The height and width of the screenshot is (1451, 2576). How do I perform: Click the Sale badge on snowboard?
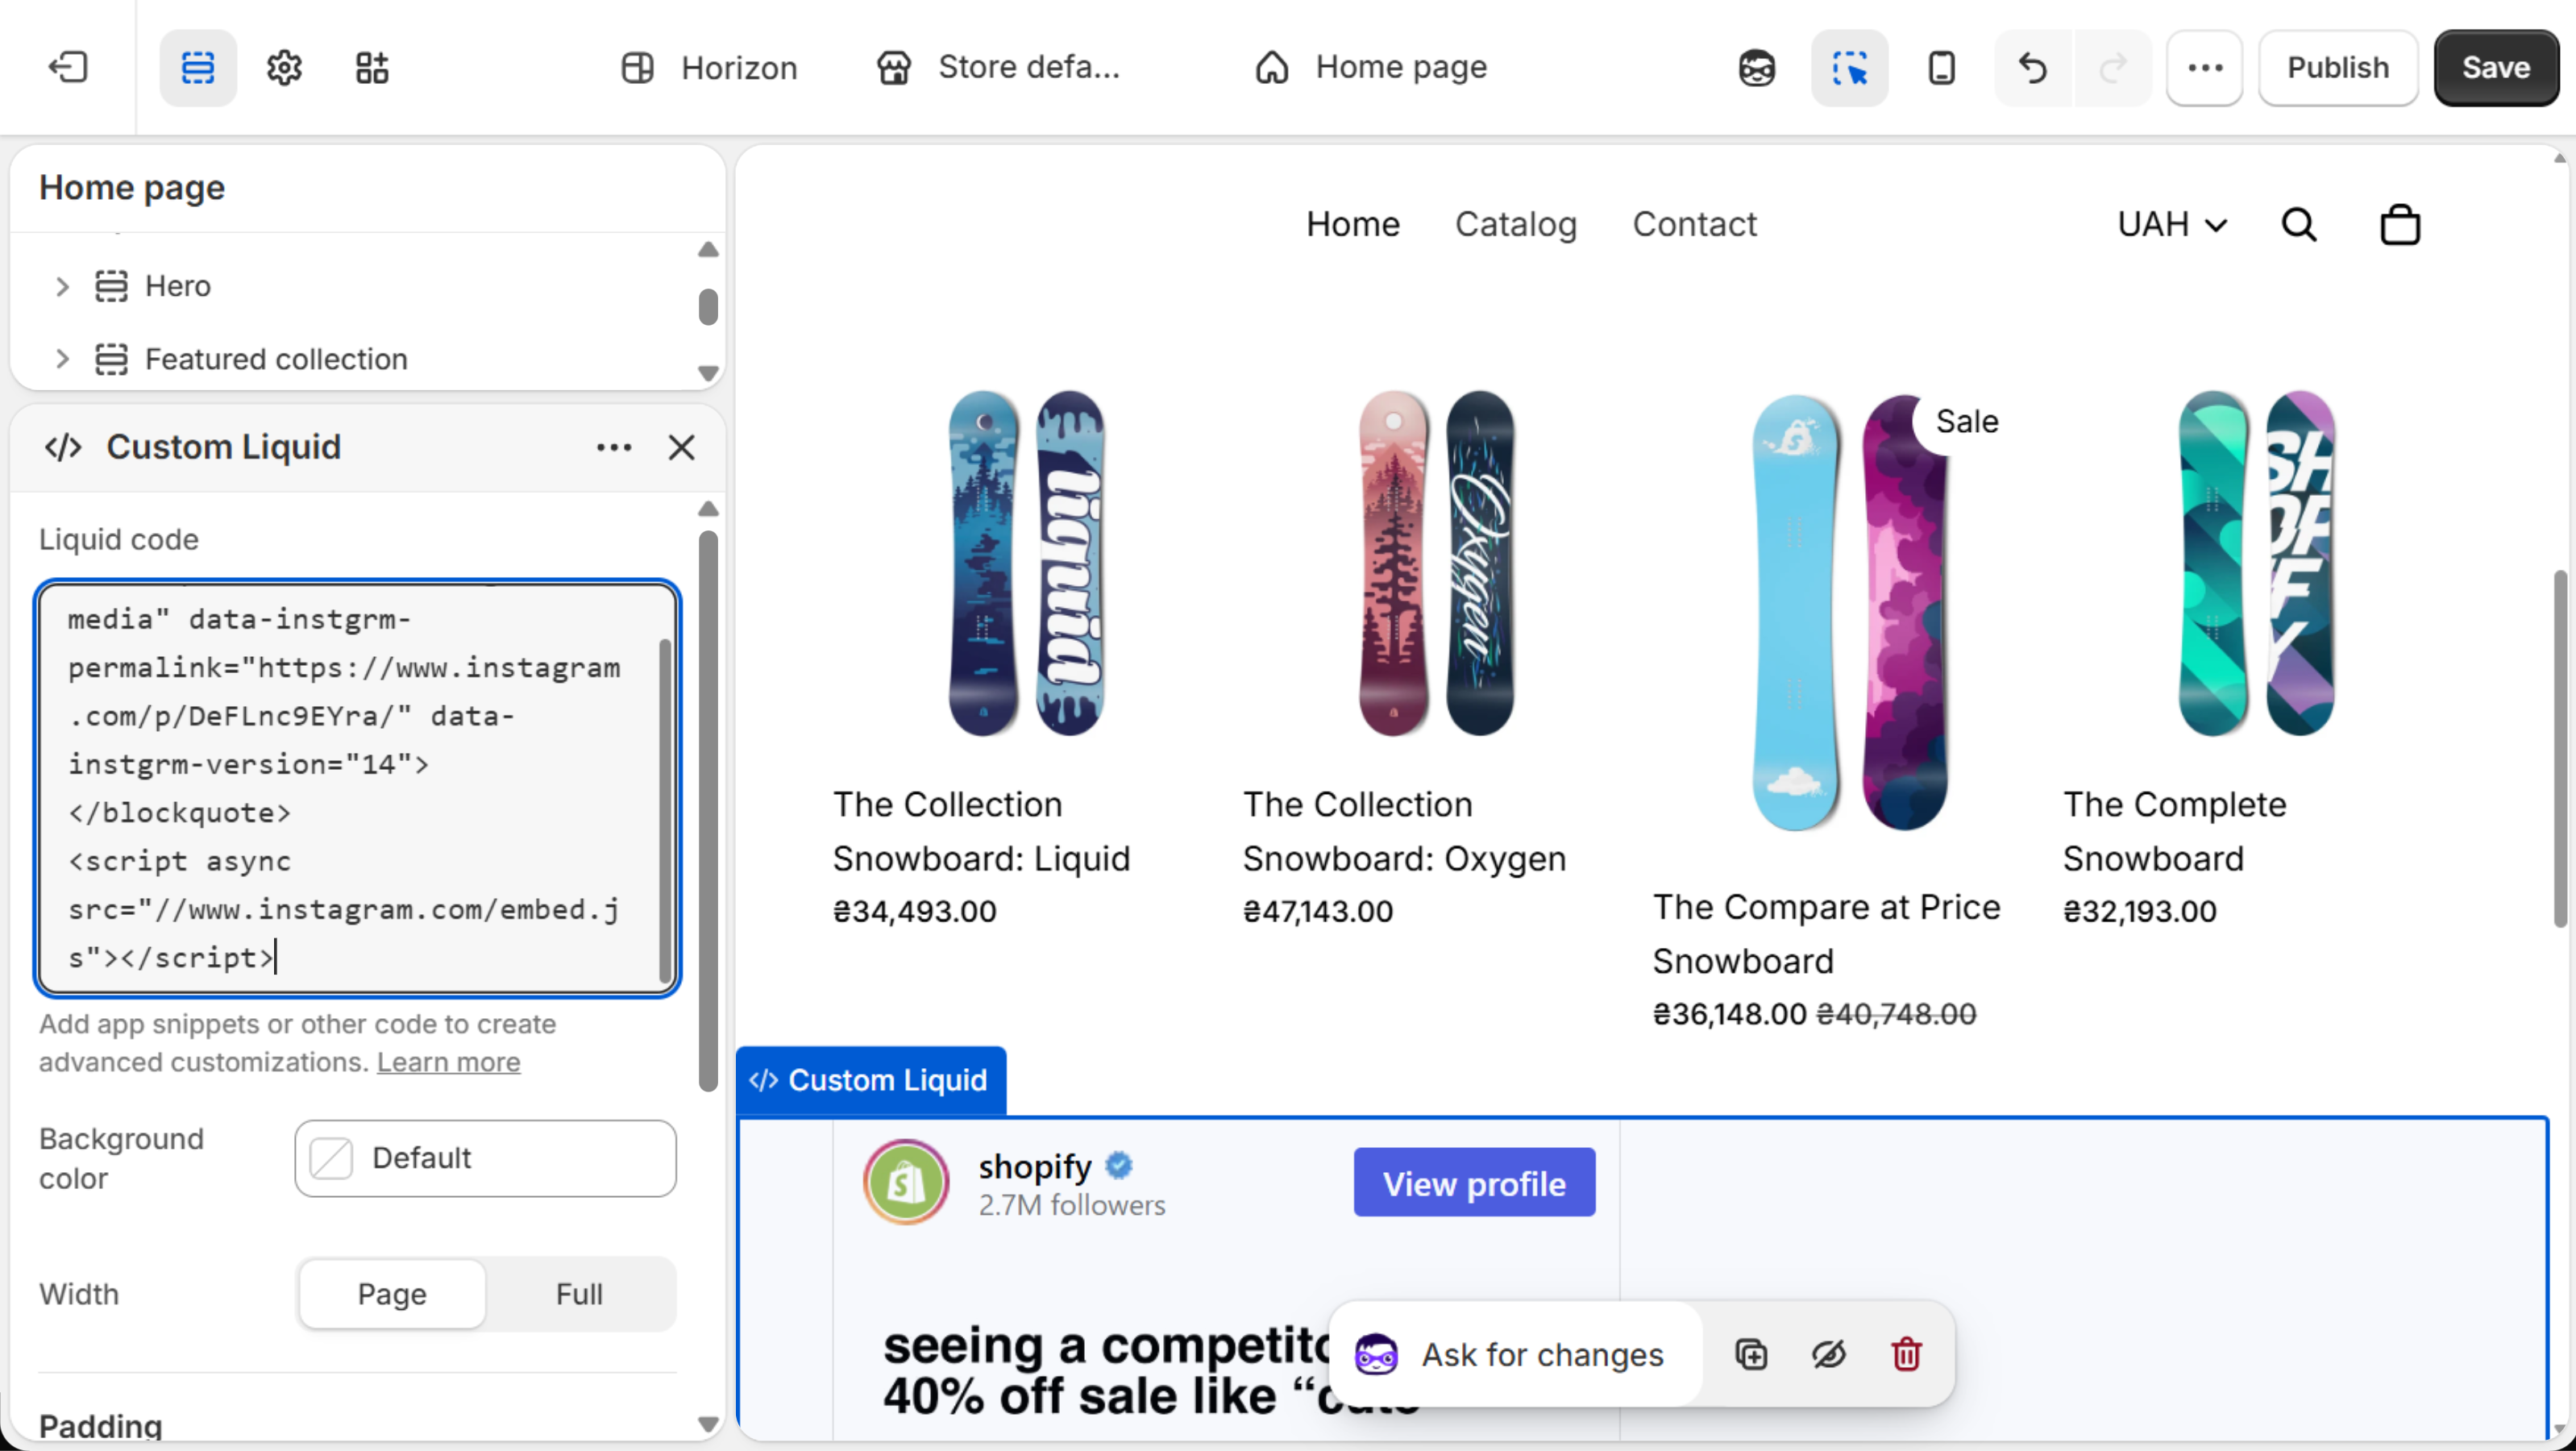pyautogui.click(x=1966, y=422)
